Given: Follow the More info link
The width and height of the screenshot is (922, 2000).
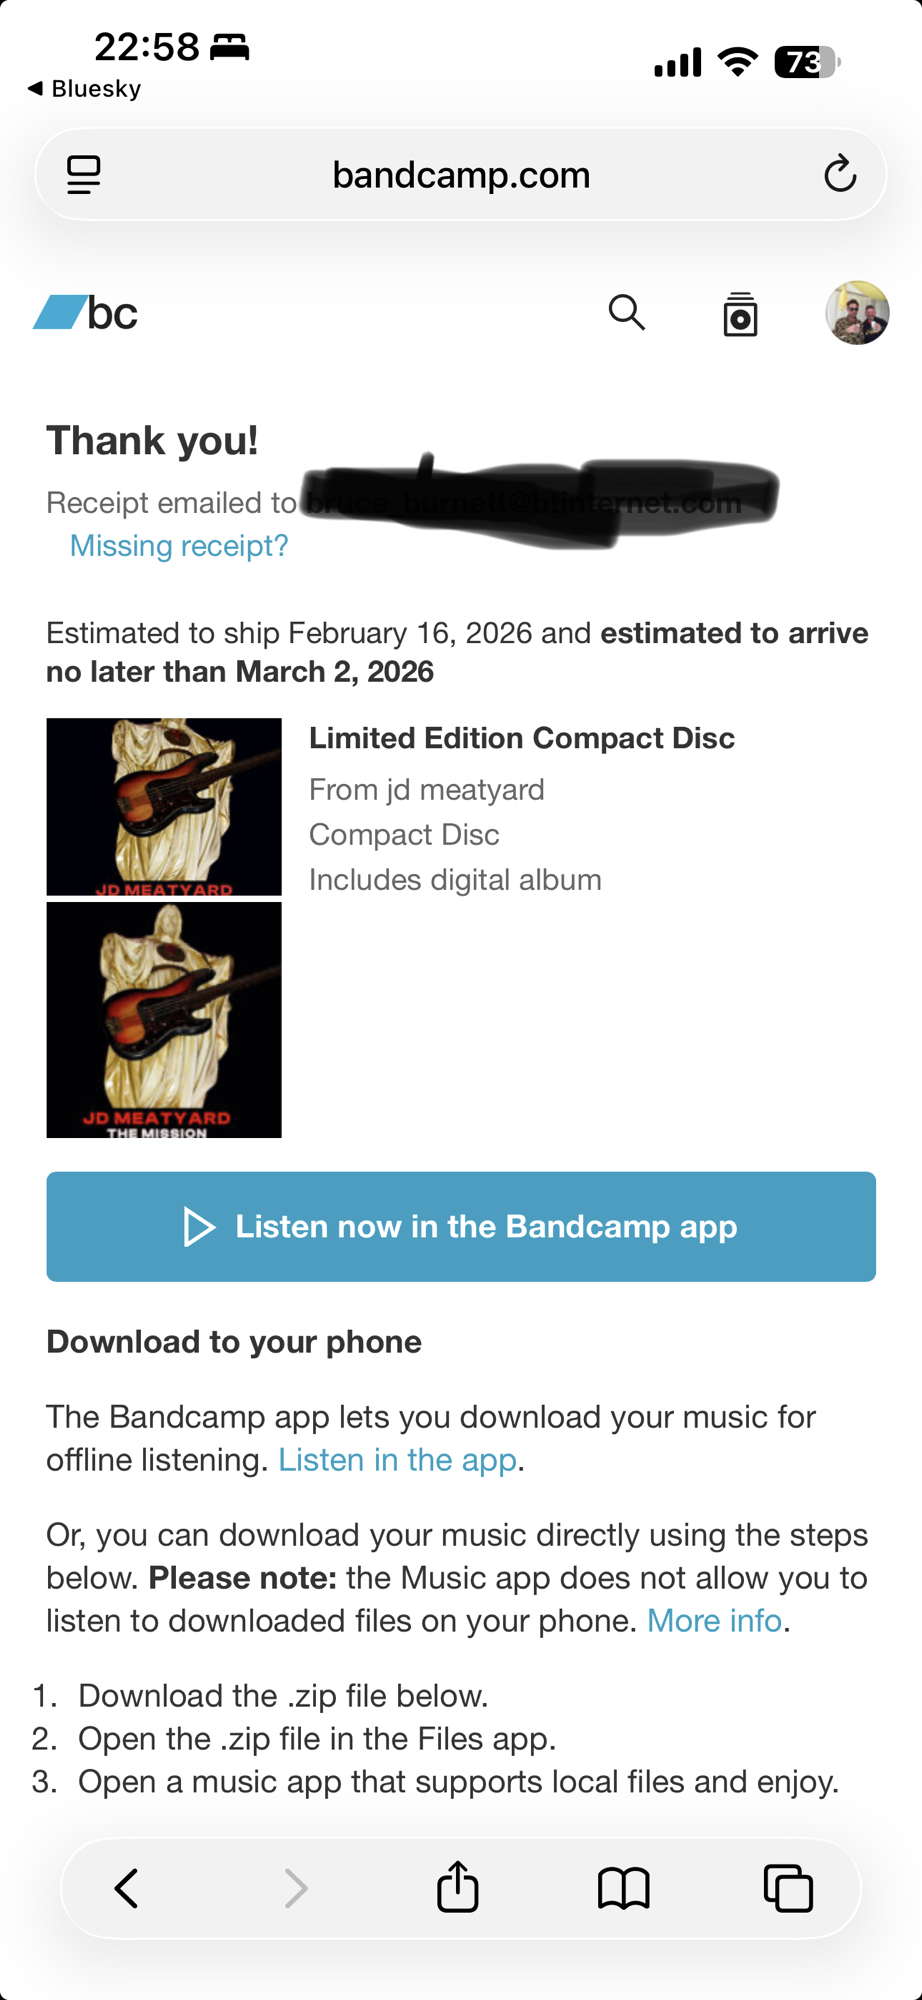Looking at the screenshot, I should coord(713,1620).
